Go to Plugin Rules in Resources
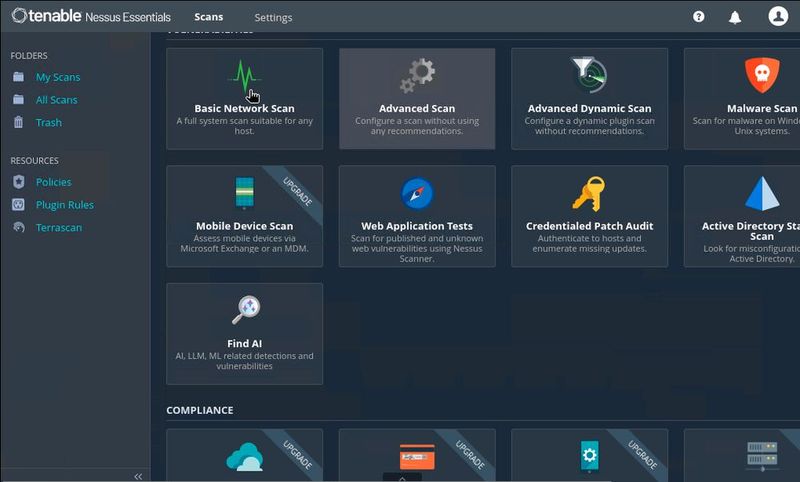 click(64, 205)
